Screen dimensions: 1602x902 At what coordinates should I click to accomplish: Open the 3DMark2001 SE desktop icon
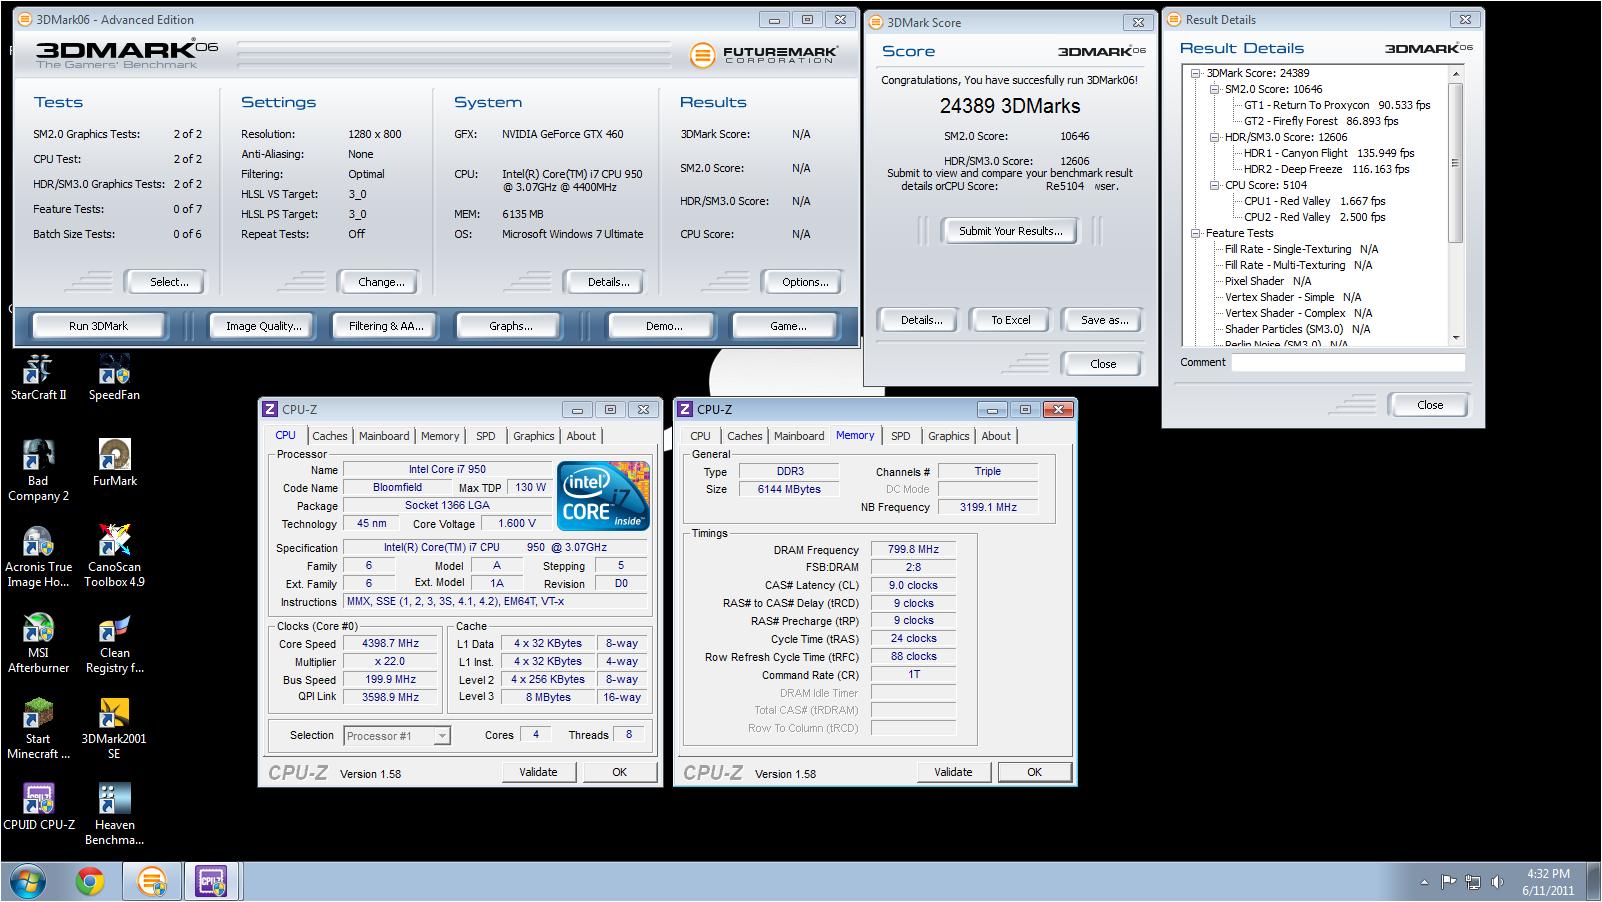coord(114,728)
